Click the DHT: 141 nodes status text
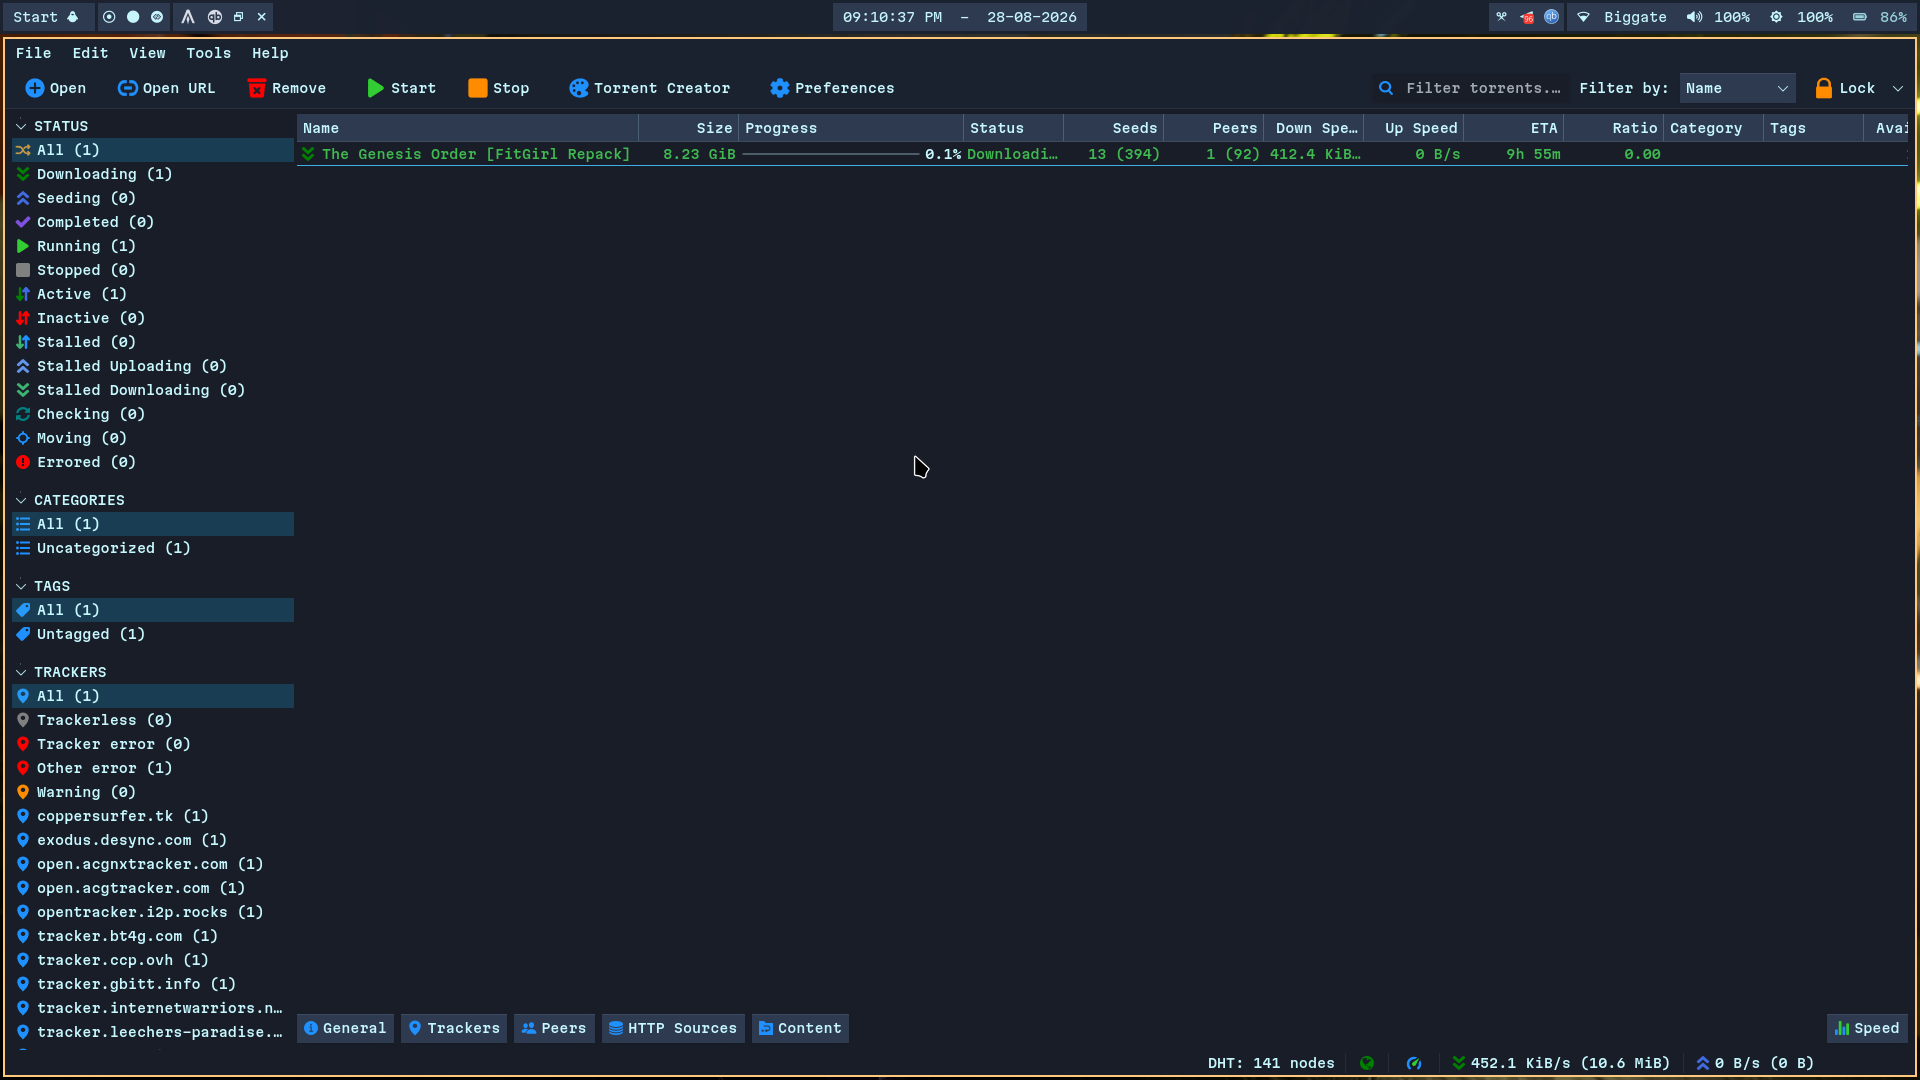The image size is (1920, 1080). click(1271, 1063)
